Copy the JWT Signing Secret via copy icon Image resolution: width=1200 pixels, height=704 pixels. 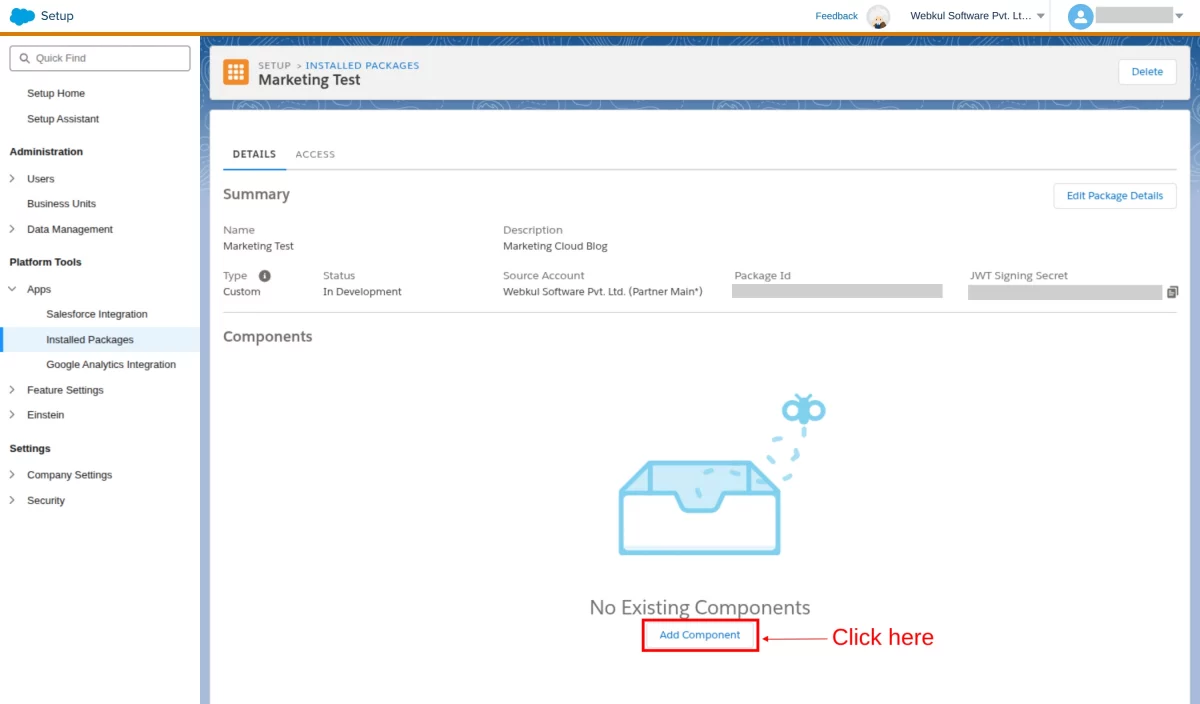[x=1172, y=292]
